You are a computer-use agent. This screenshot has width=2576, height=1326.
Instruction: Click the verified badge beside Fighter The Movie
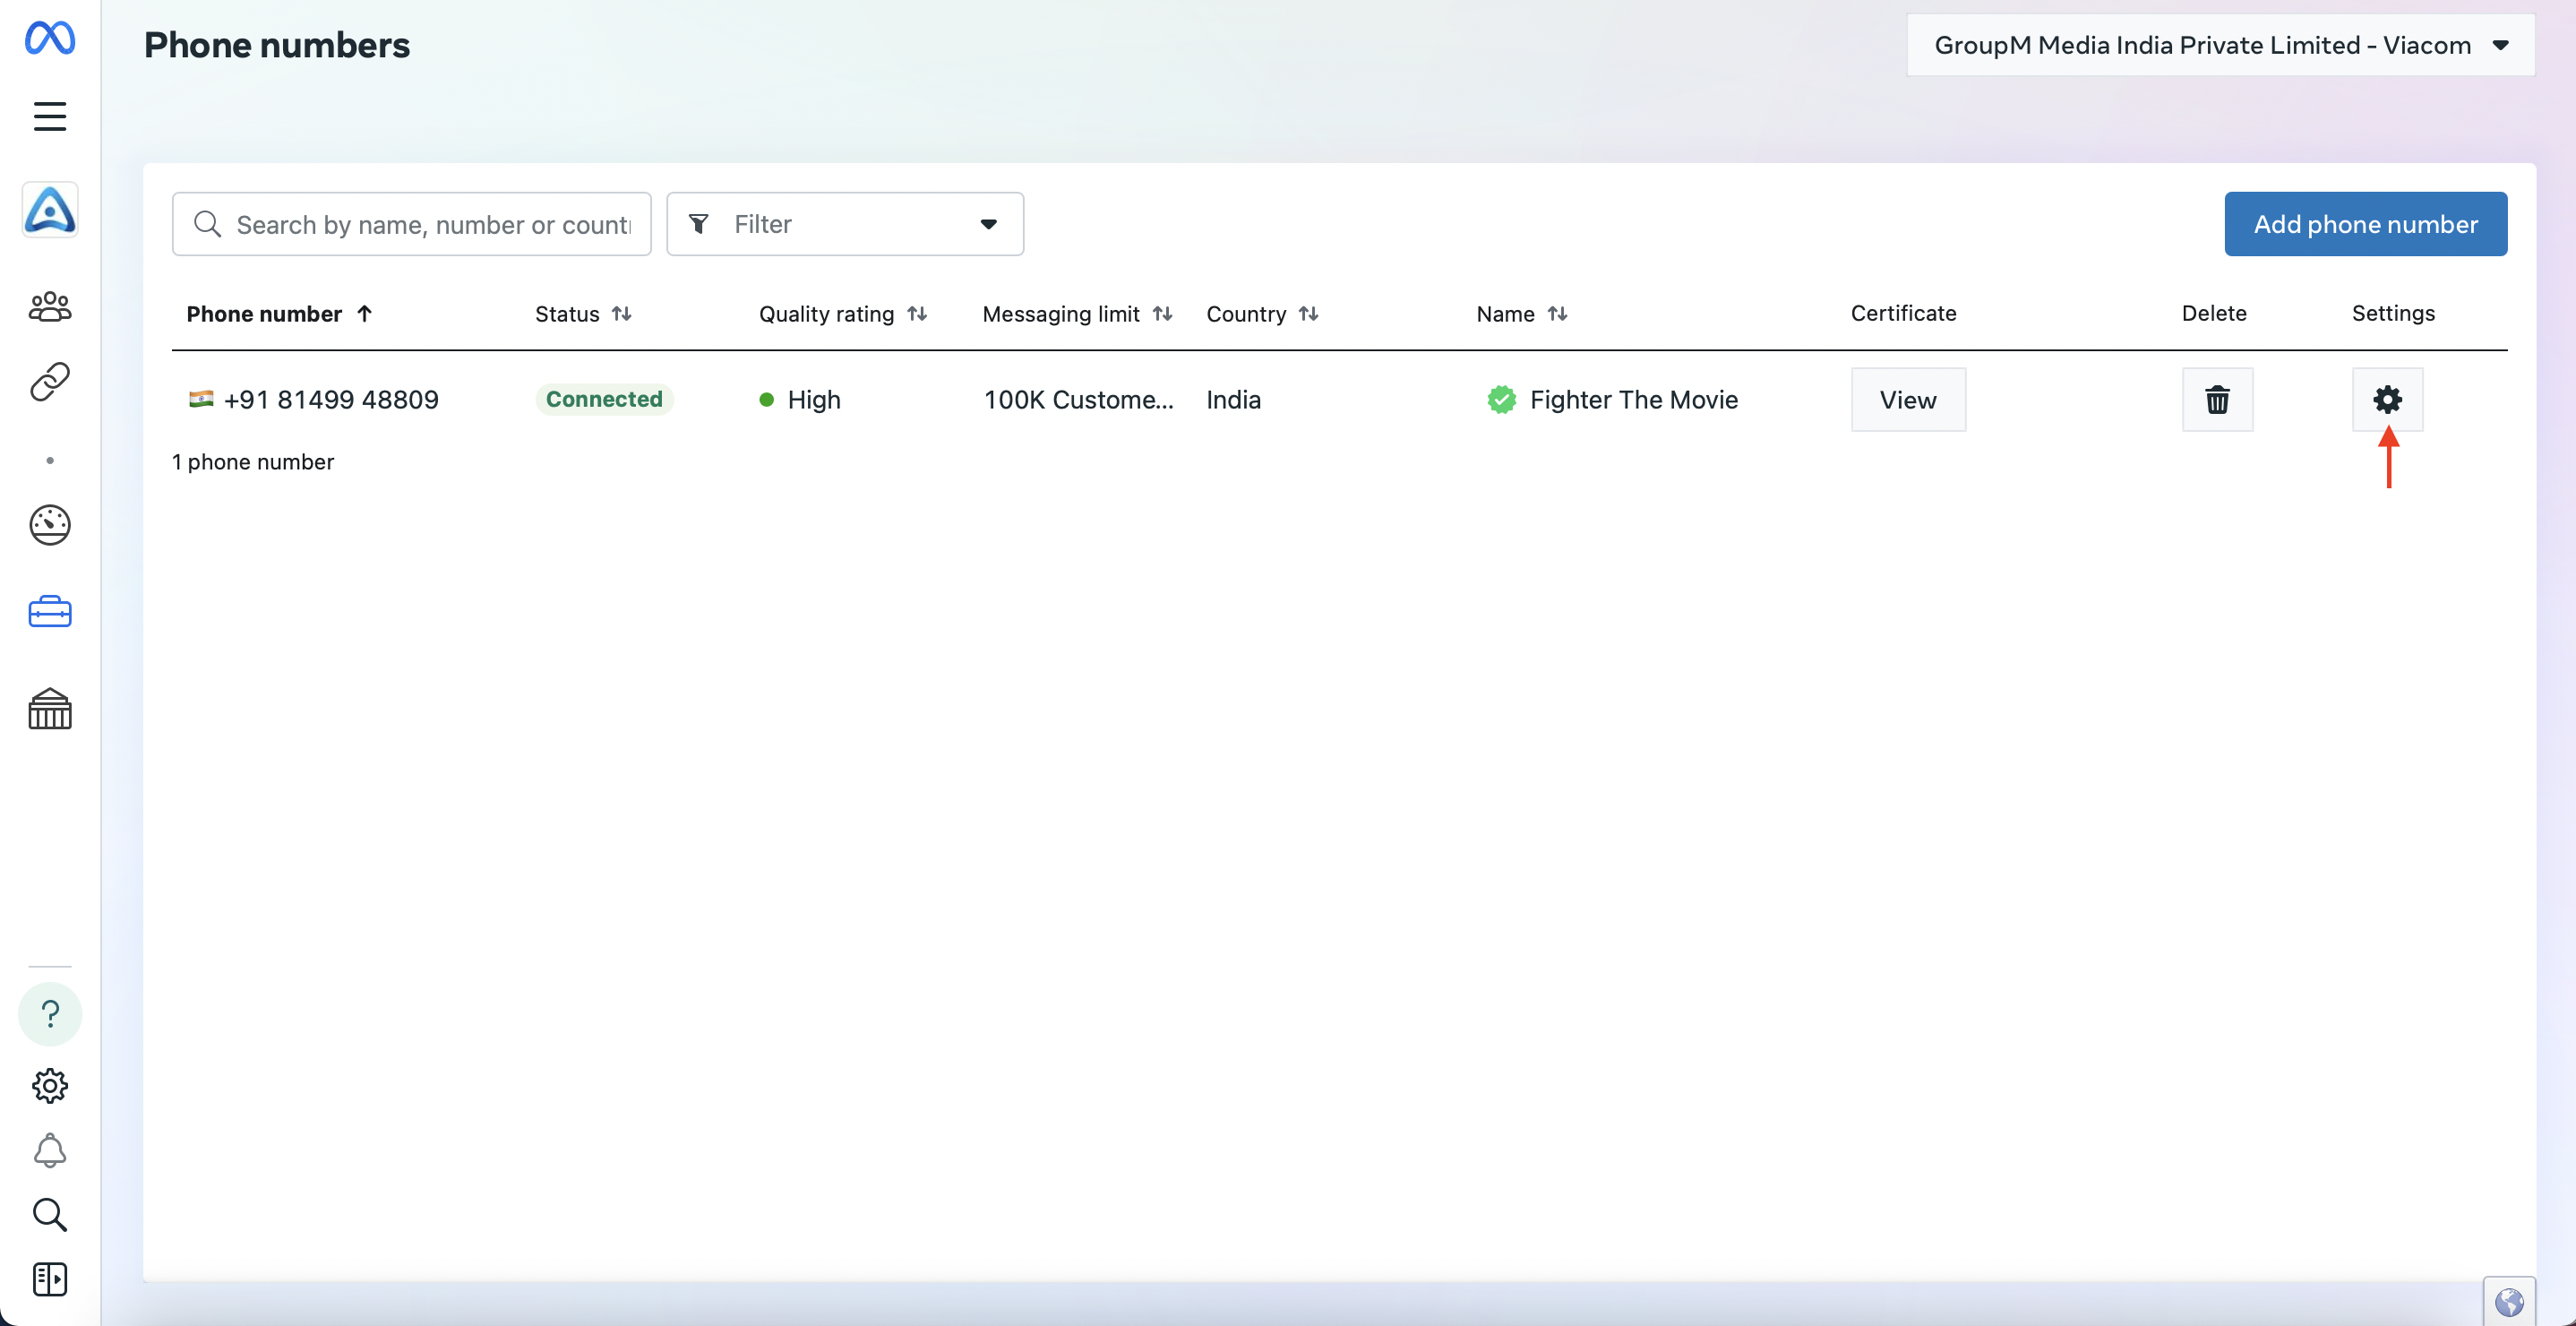[x=1501, y=399]
